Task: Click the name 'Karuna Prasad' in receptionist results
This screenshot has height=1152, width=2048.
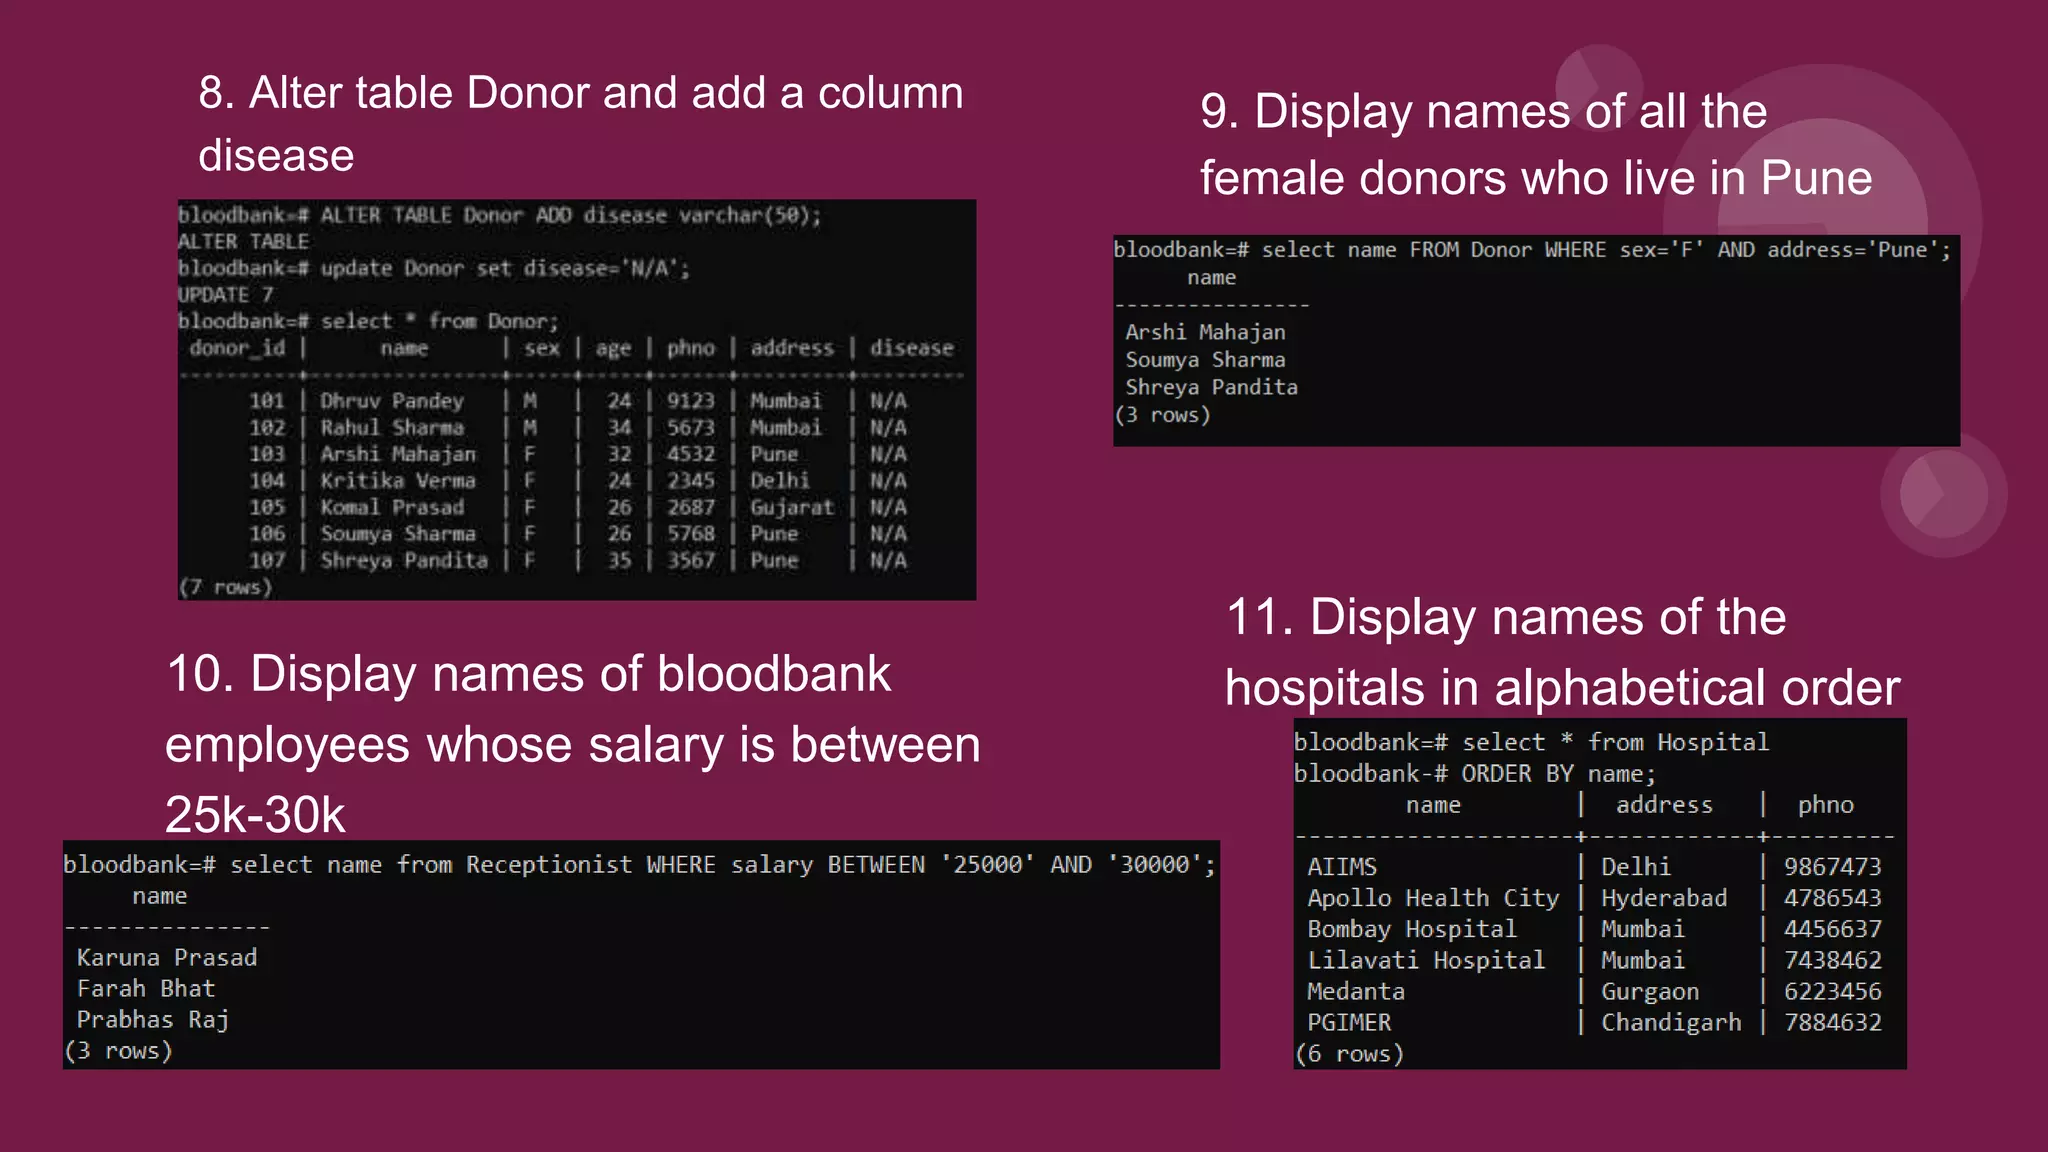Action: (167, 958)
